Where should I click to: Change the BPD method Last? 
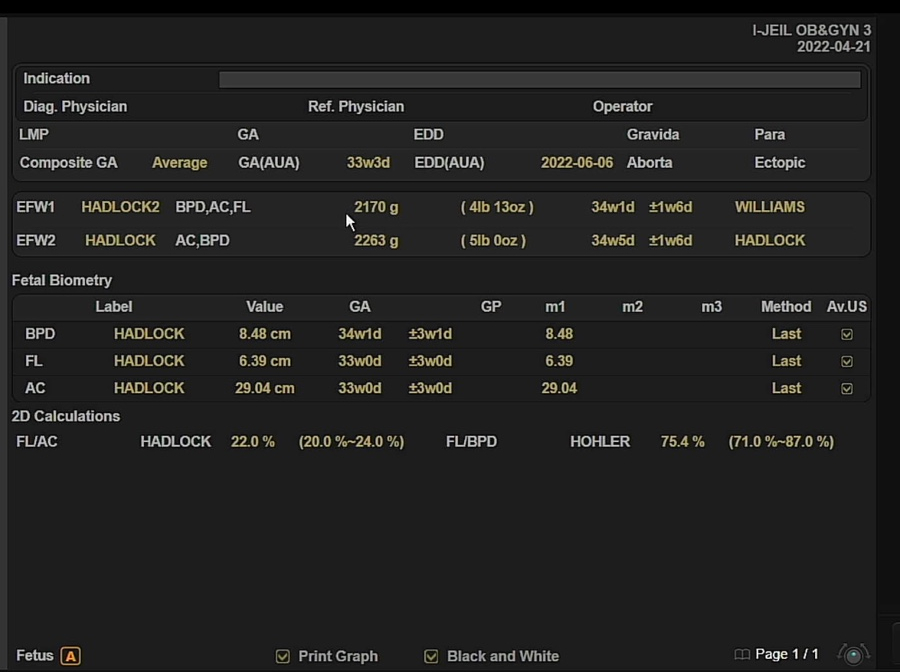click(786, 334)
